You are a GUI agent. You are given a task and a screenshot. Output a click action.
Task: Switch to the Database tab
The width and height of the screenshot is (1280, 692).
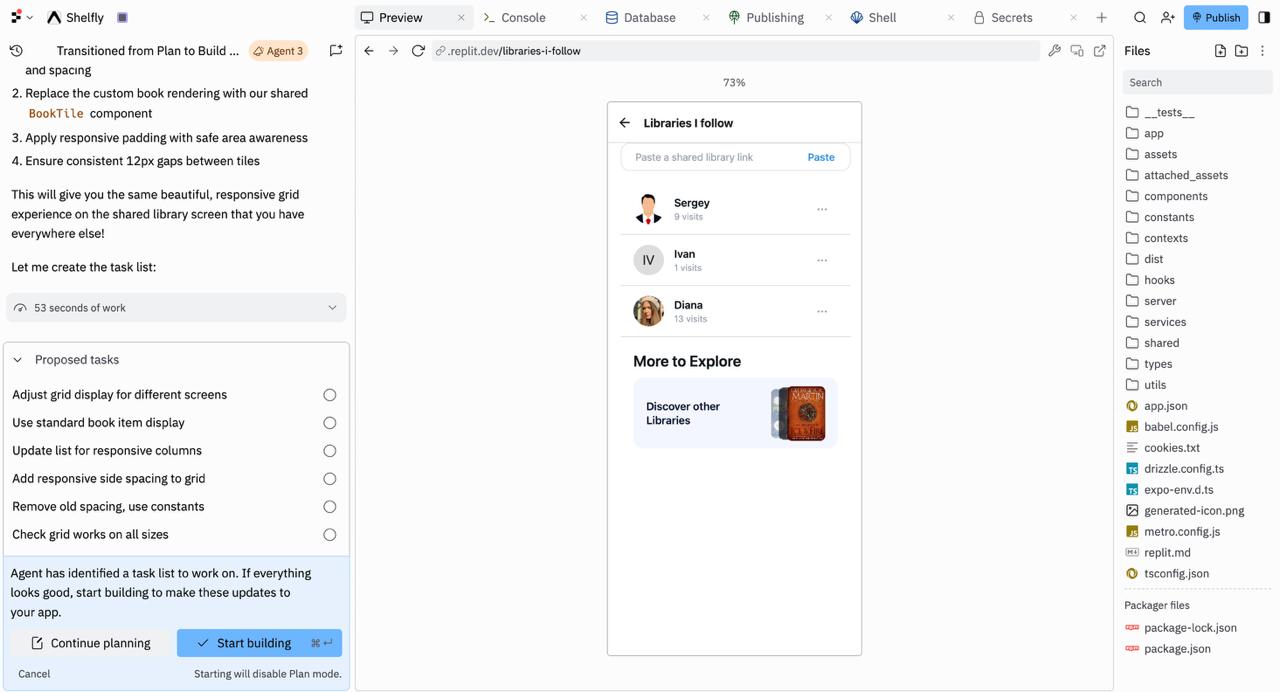click(649, 17)
